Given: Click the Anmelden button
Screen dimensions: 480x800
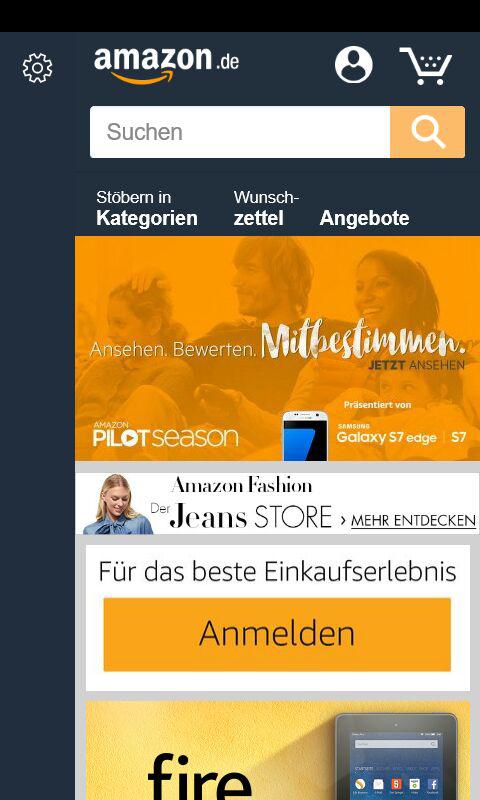Looking at the screenshot, I should coord(277,634).
